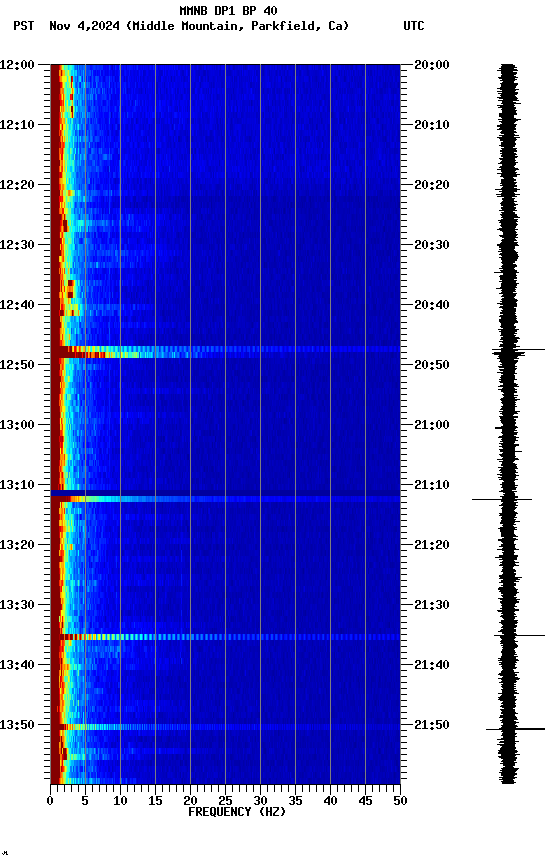
Task: Click the 20:00 UTC time label
Action: (432, 65)
